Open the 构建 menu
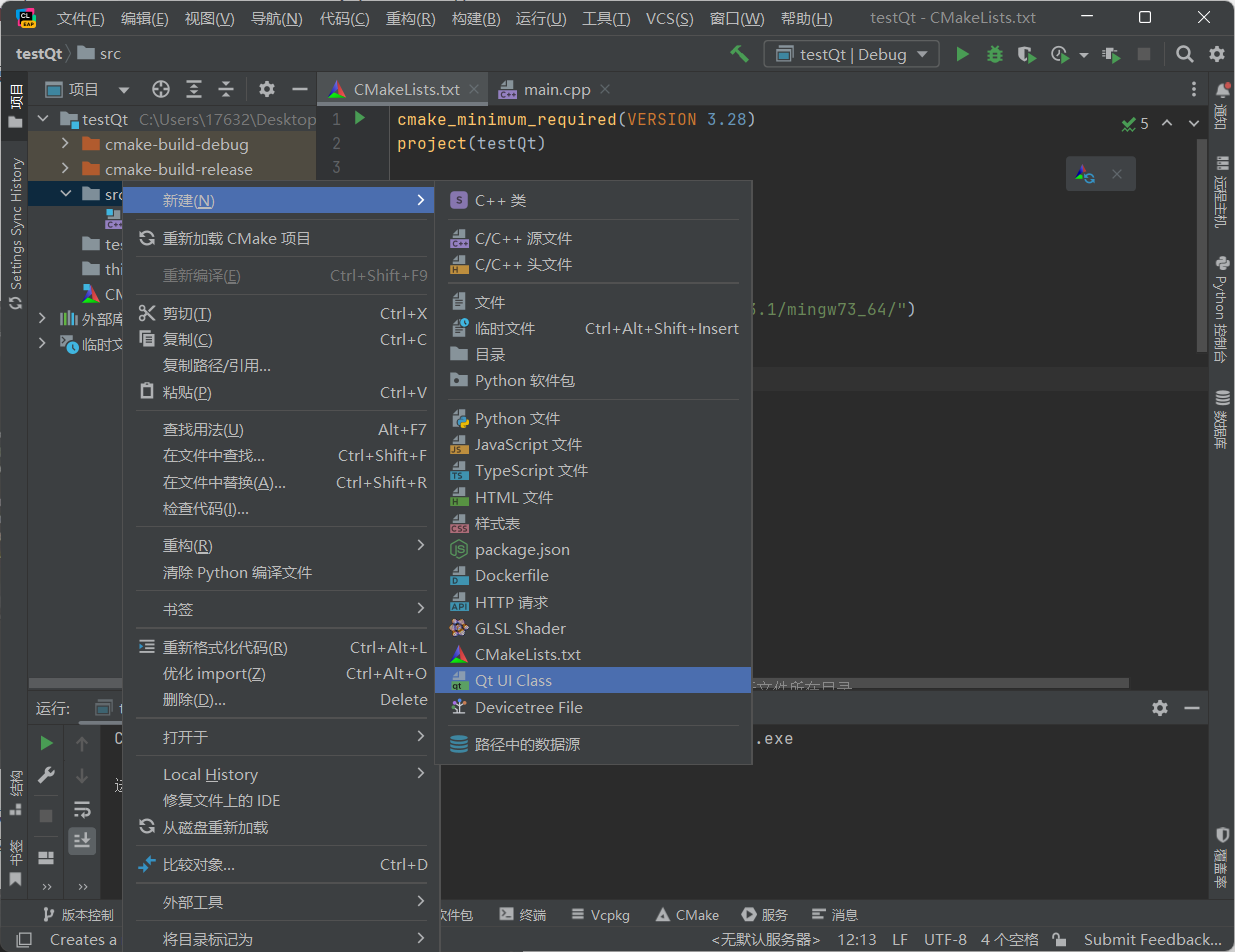The image size is (1235, 952). (476, 19)
